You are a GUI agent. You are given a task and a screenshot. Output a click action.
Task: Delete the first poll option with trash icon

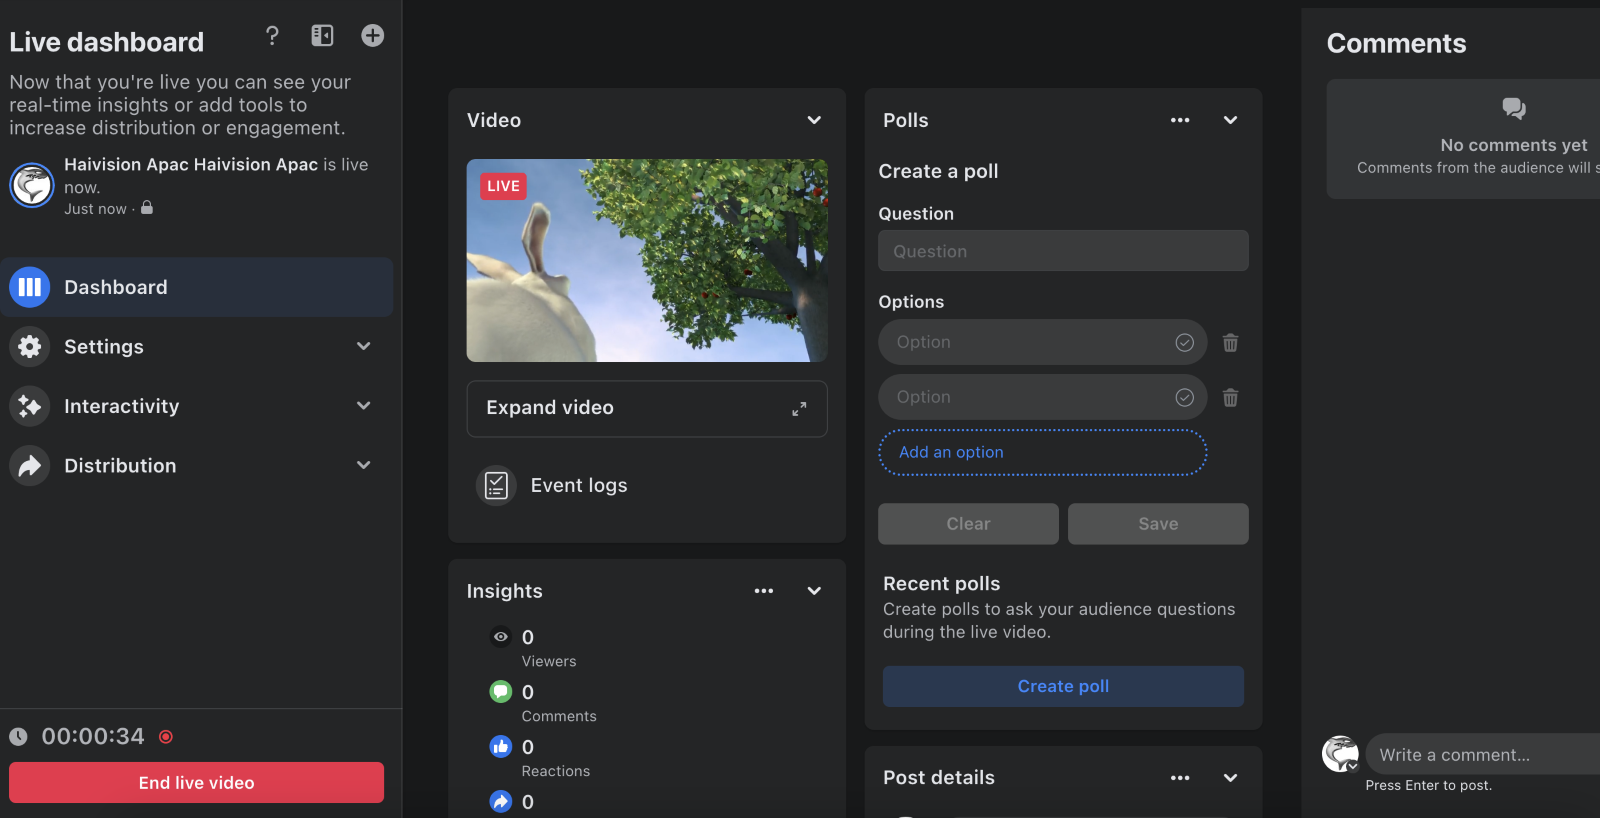point(1230,343)
